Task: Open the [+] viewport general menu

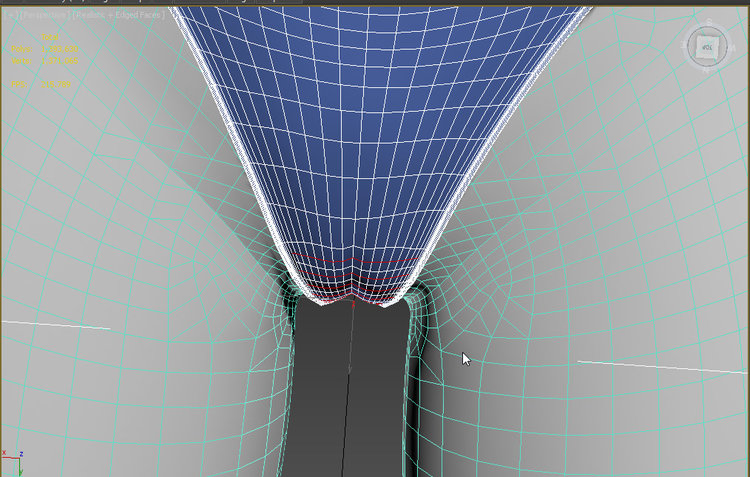Action: pyautogui.click(x=11, y=15)
